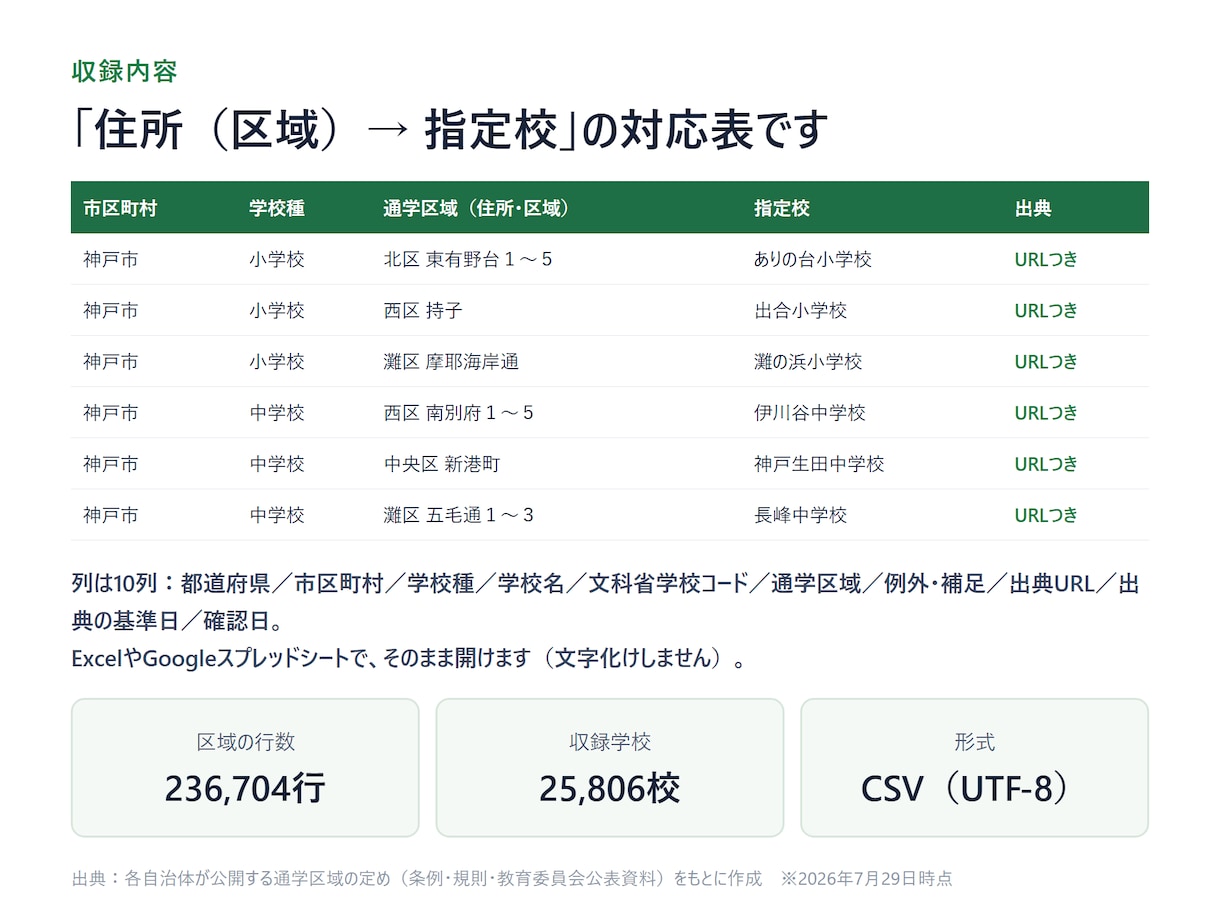The image size is (1220, 915).
Task: Open URLつき link for 伊川谷中学校
Action: [1046, 412]
